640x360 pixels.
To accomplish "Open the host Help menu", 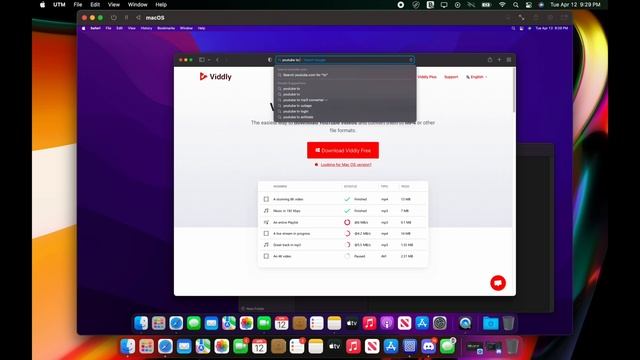I will click(x=161, y=4).
